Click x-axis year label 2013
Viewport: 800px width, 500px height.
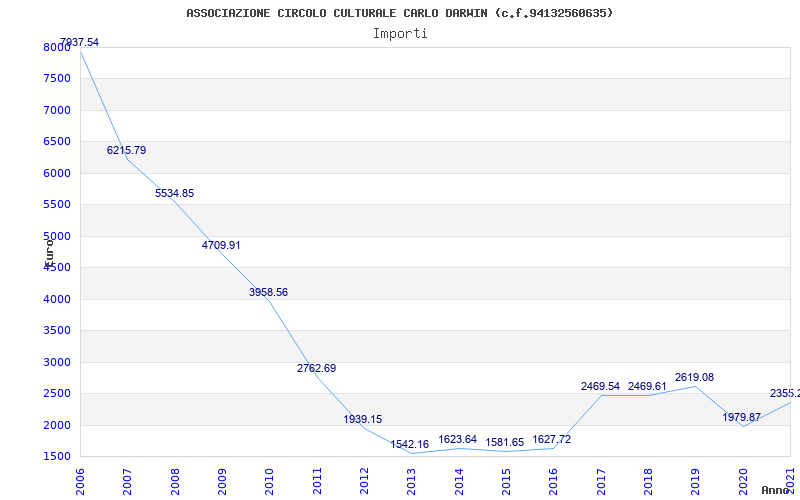[411, 482]
